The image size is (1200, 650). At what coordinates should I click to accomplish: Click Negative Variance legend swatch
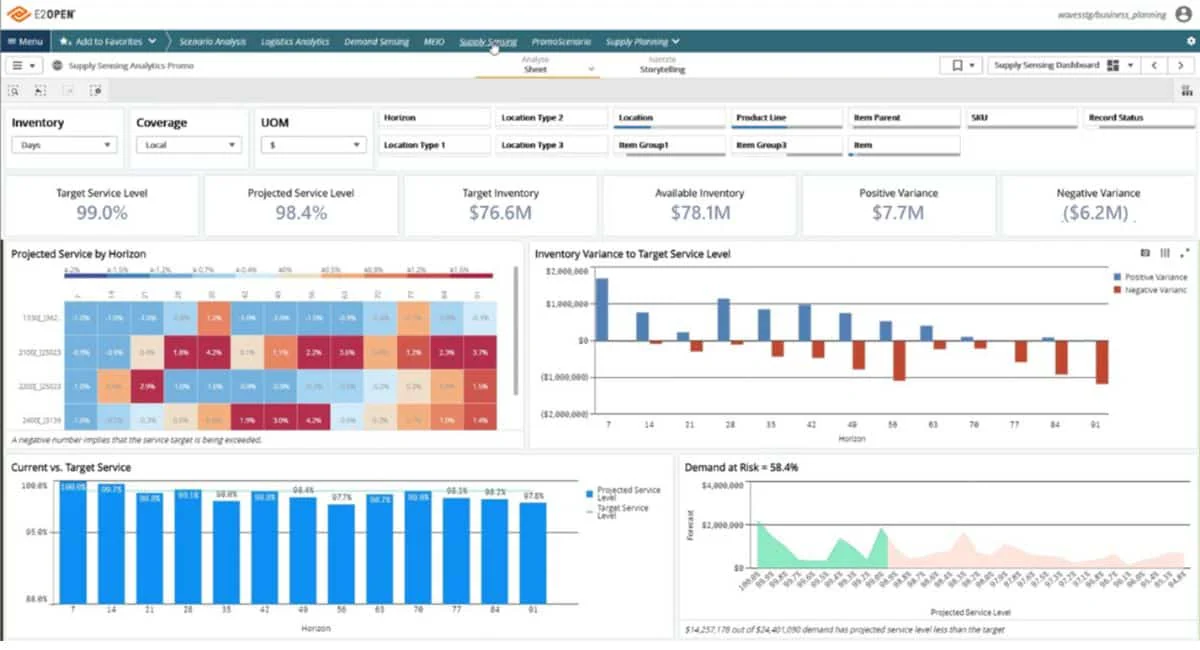[1117, 290]
